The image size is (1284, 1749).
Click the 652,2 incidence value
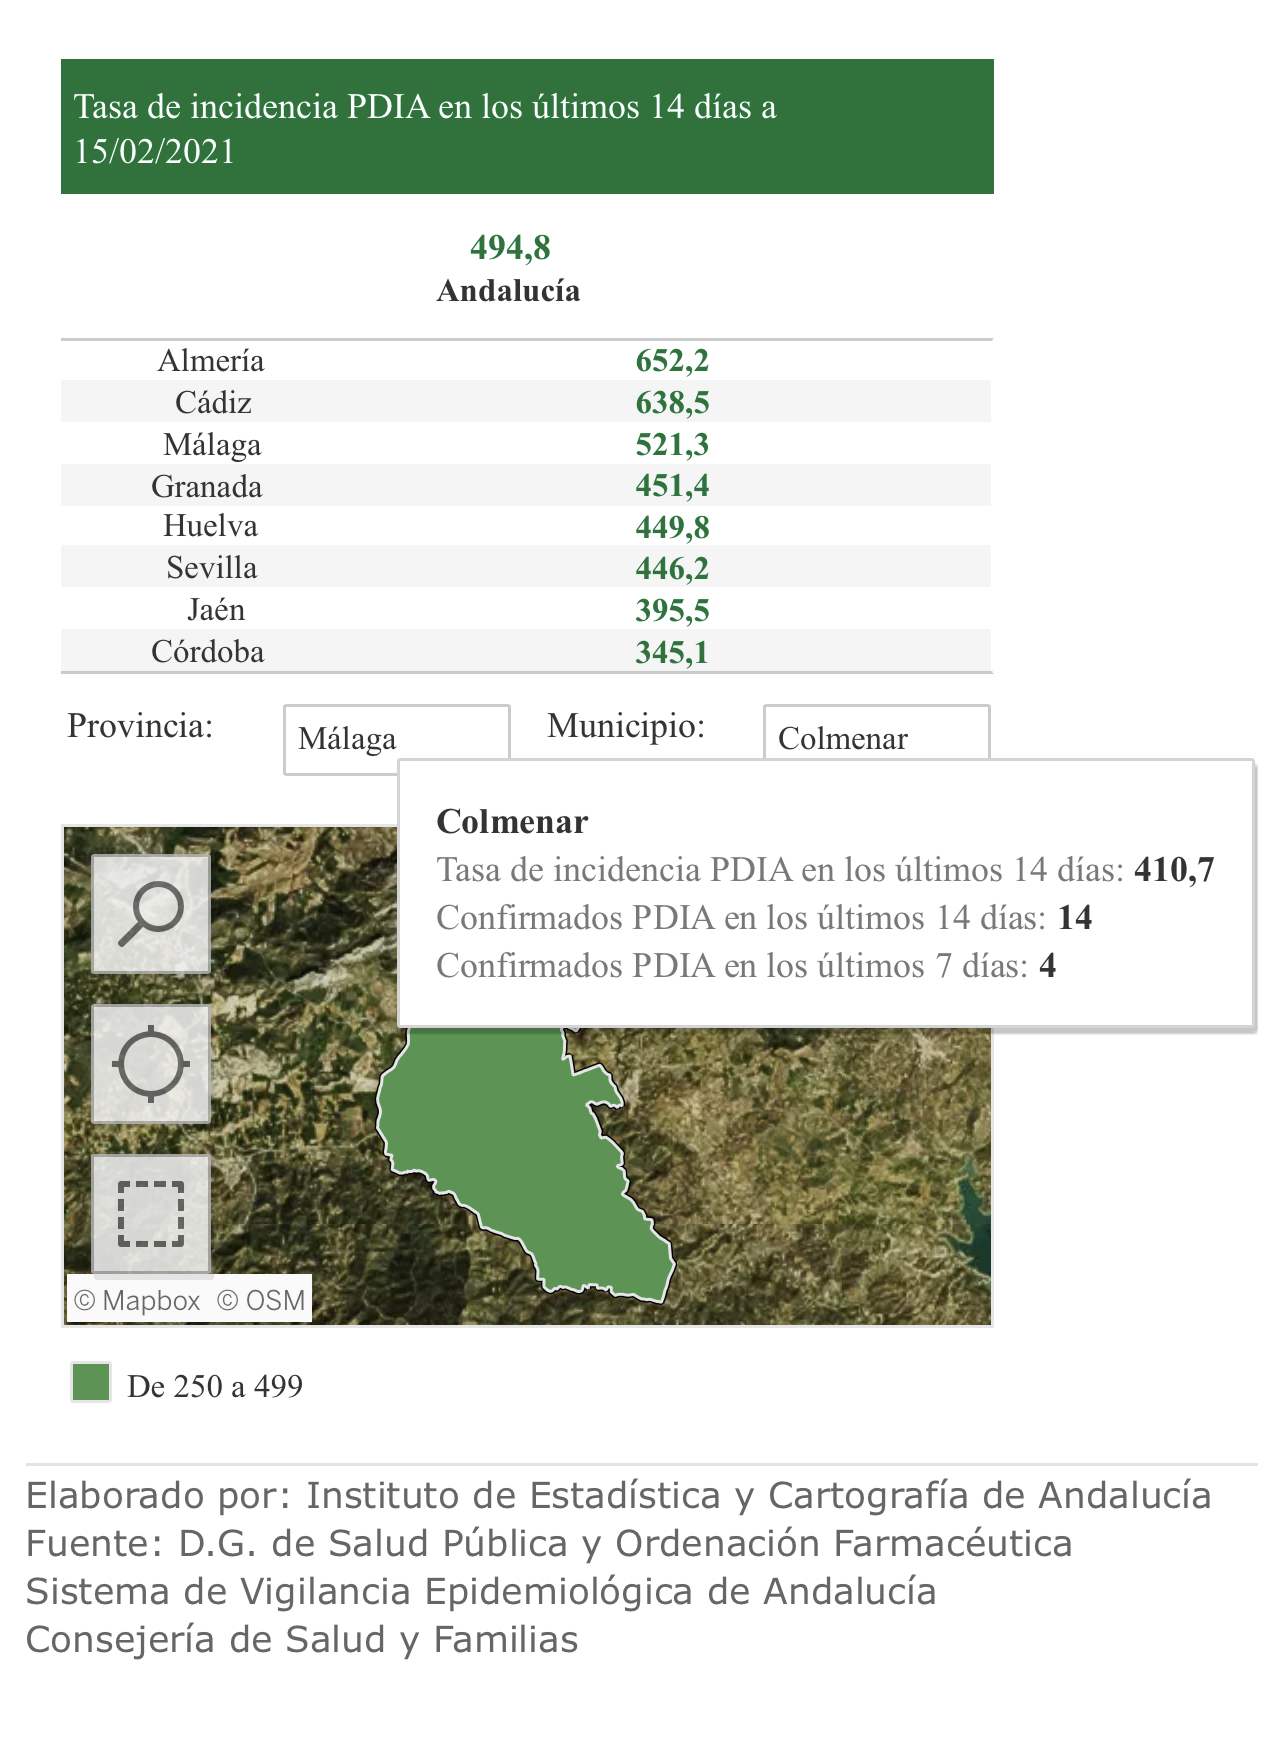[672, 361]
